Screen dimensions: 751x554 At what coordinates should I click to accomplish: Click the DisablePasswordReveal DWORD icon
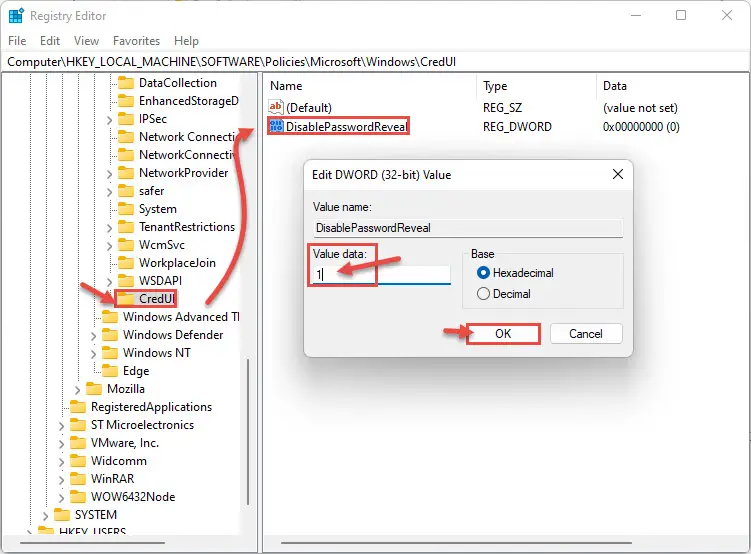pos(276,126)
